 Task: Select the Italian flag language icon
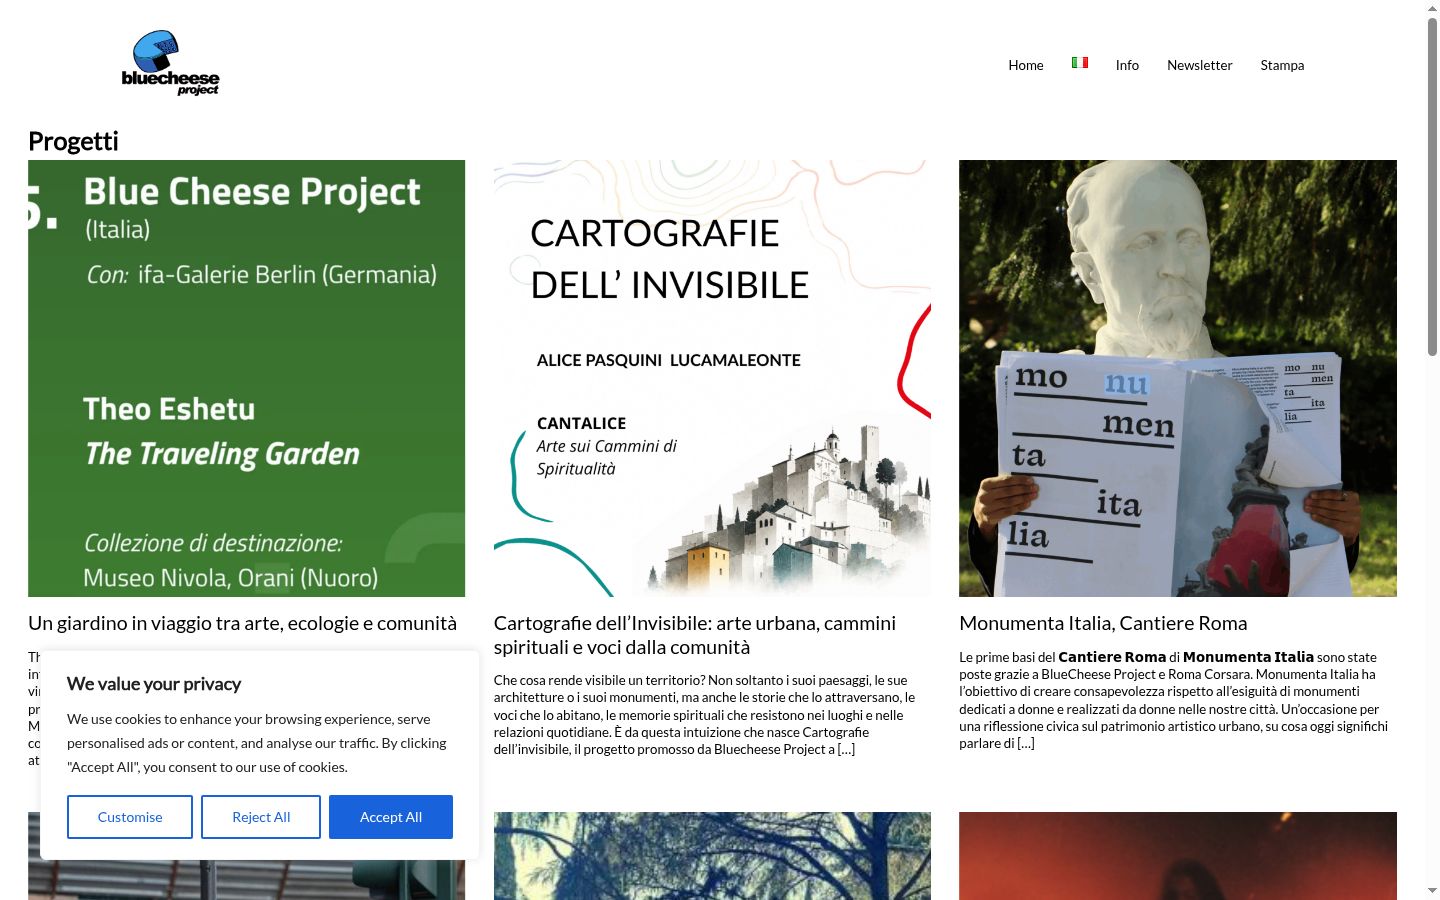point(1080,62)
